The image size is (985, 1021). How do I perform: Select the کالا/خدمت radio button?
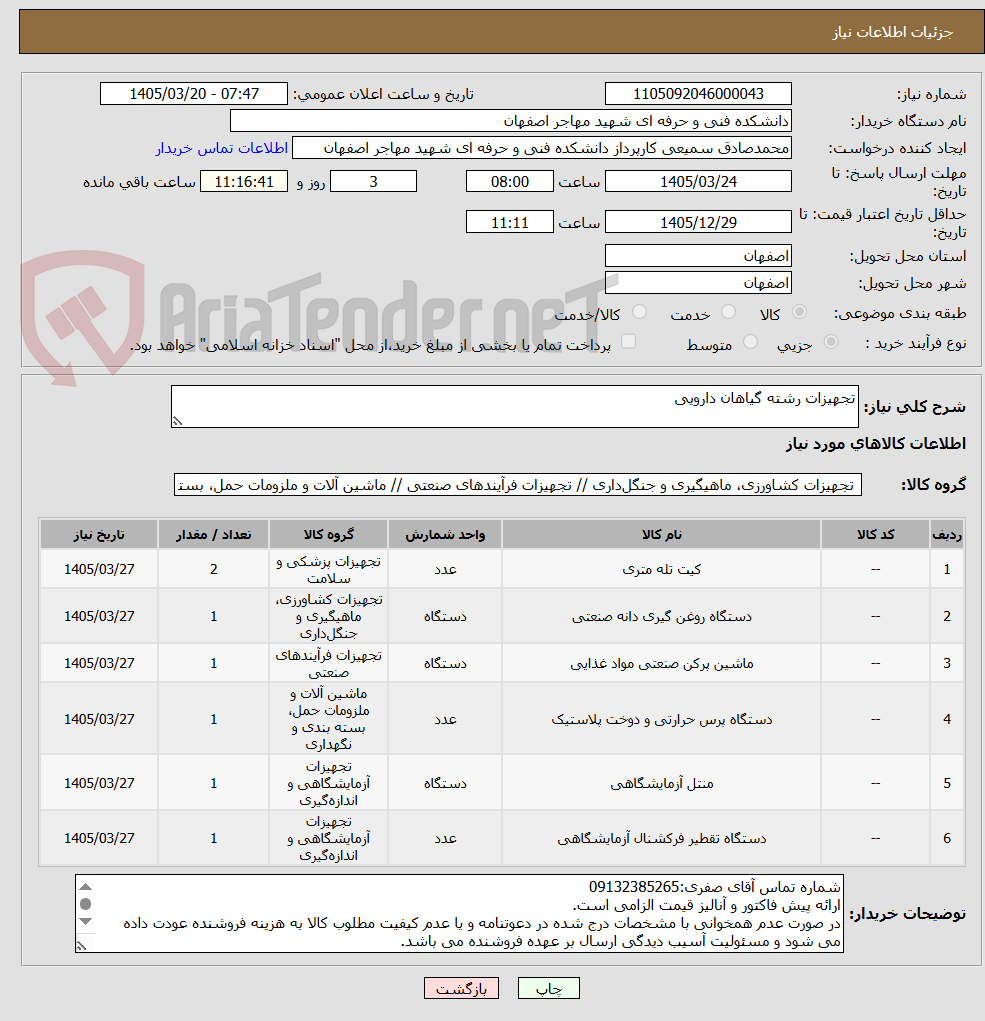tap(639, 313)
